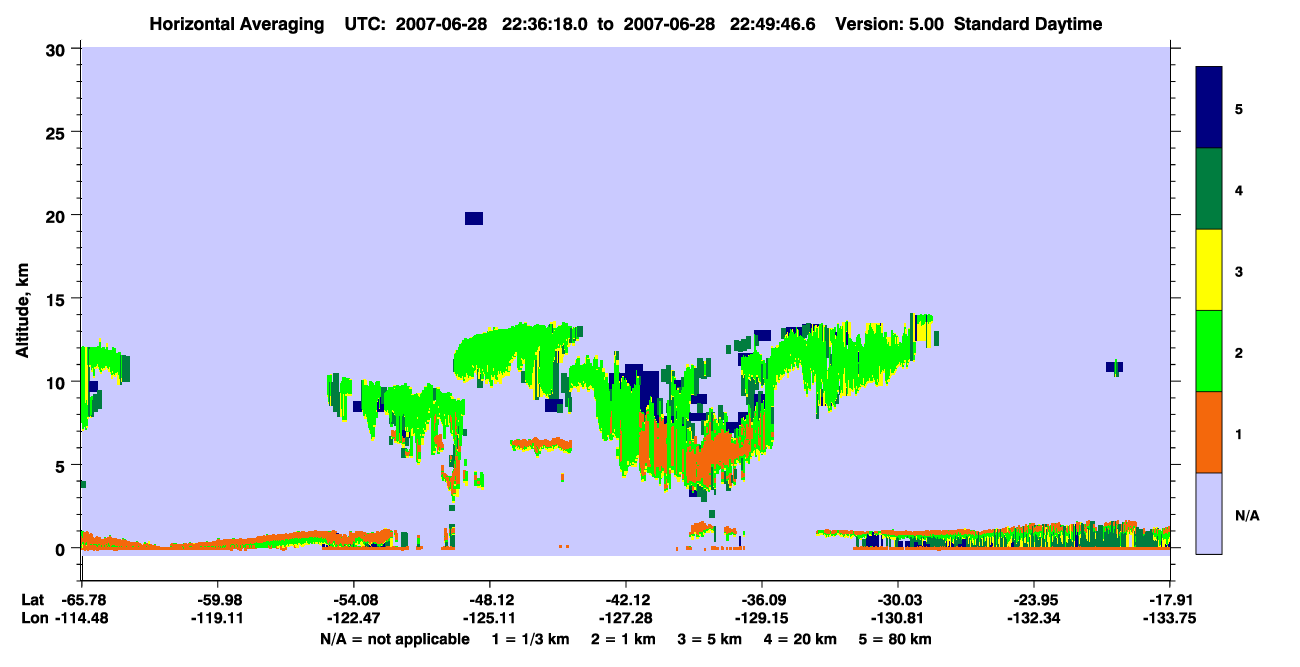Viewport: 1300px width, 667px height.
Task: Click the colorbar label 'N/A'
Action: pyautogui.click(x=1246, y=515)
